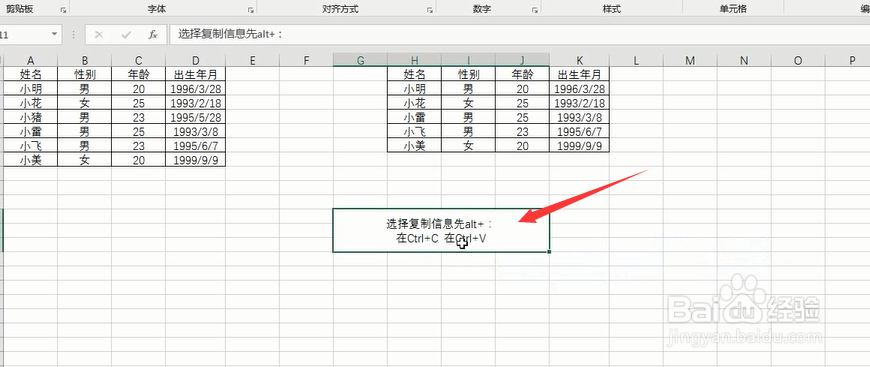Select 1996/3/28 in column D

[195, 88]
